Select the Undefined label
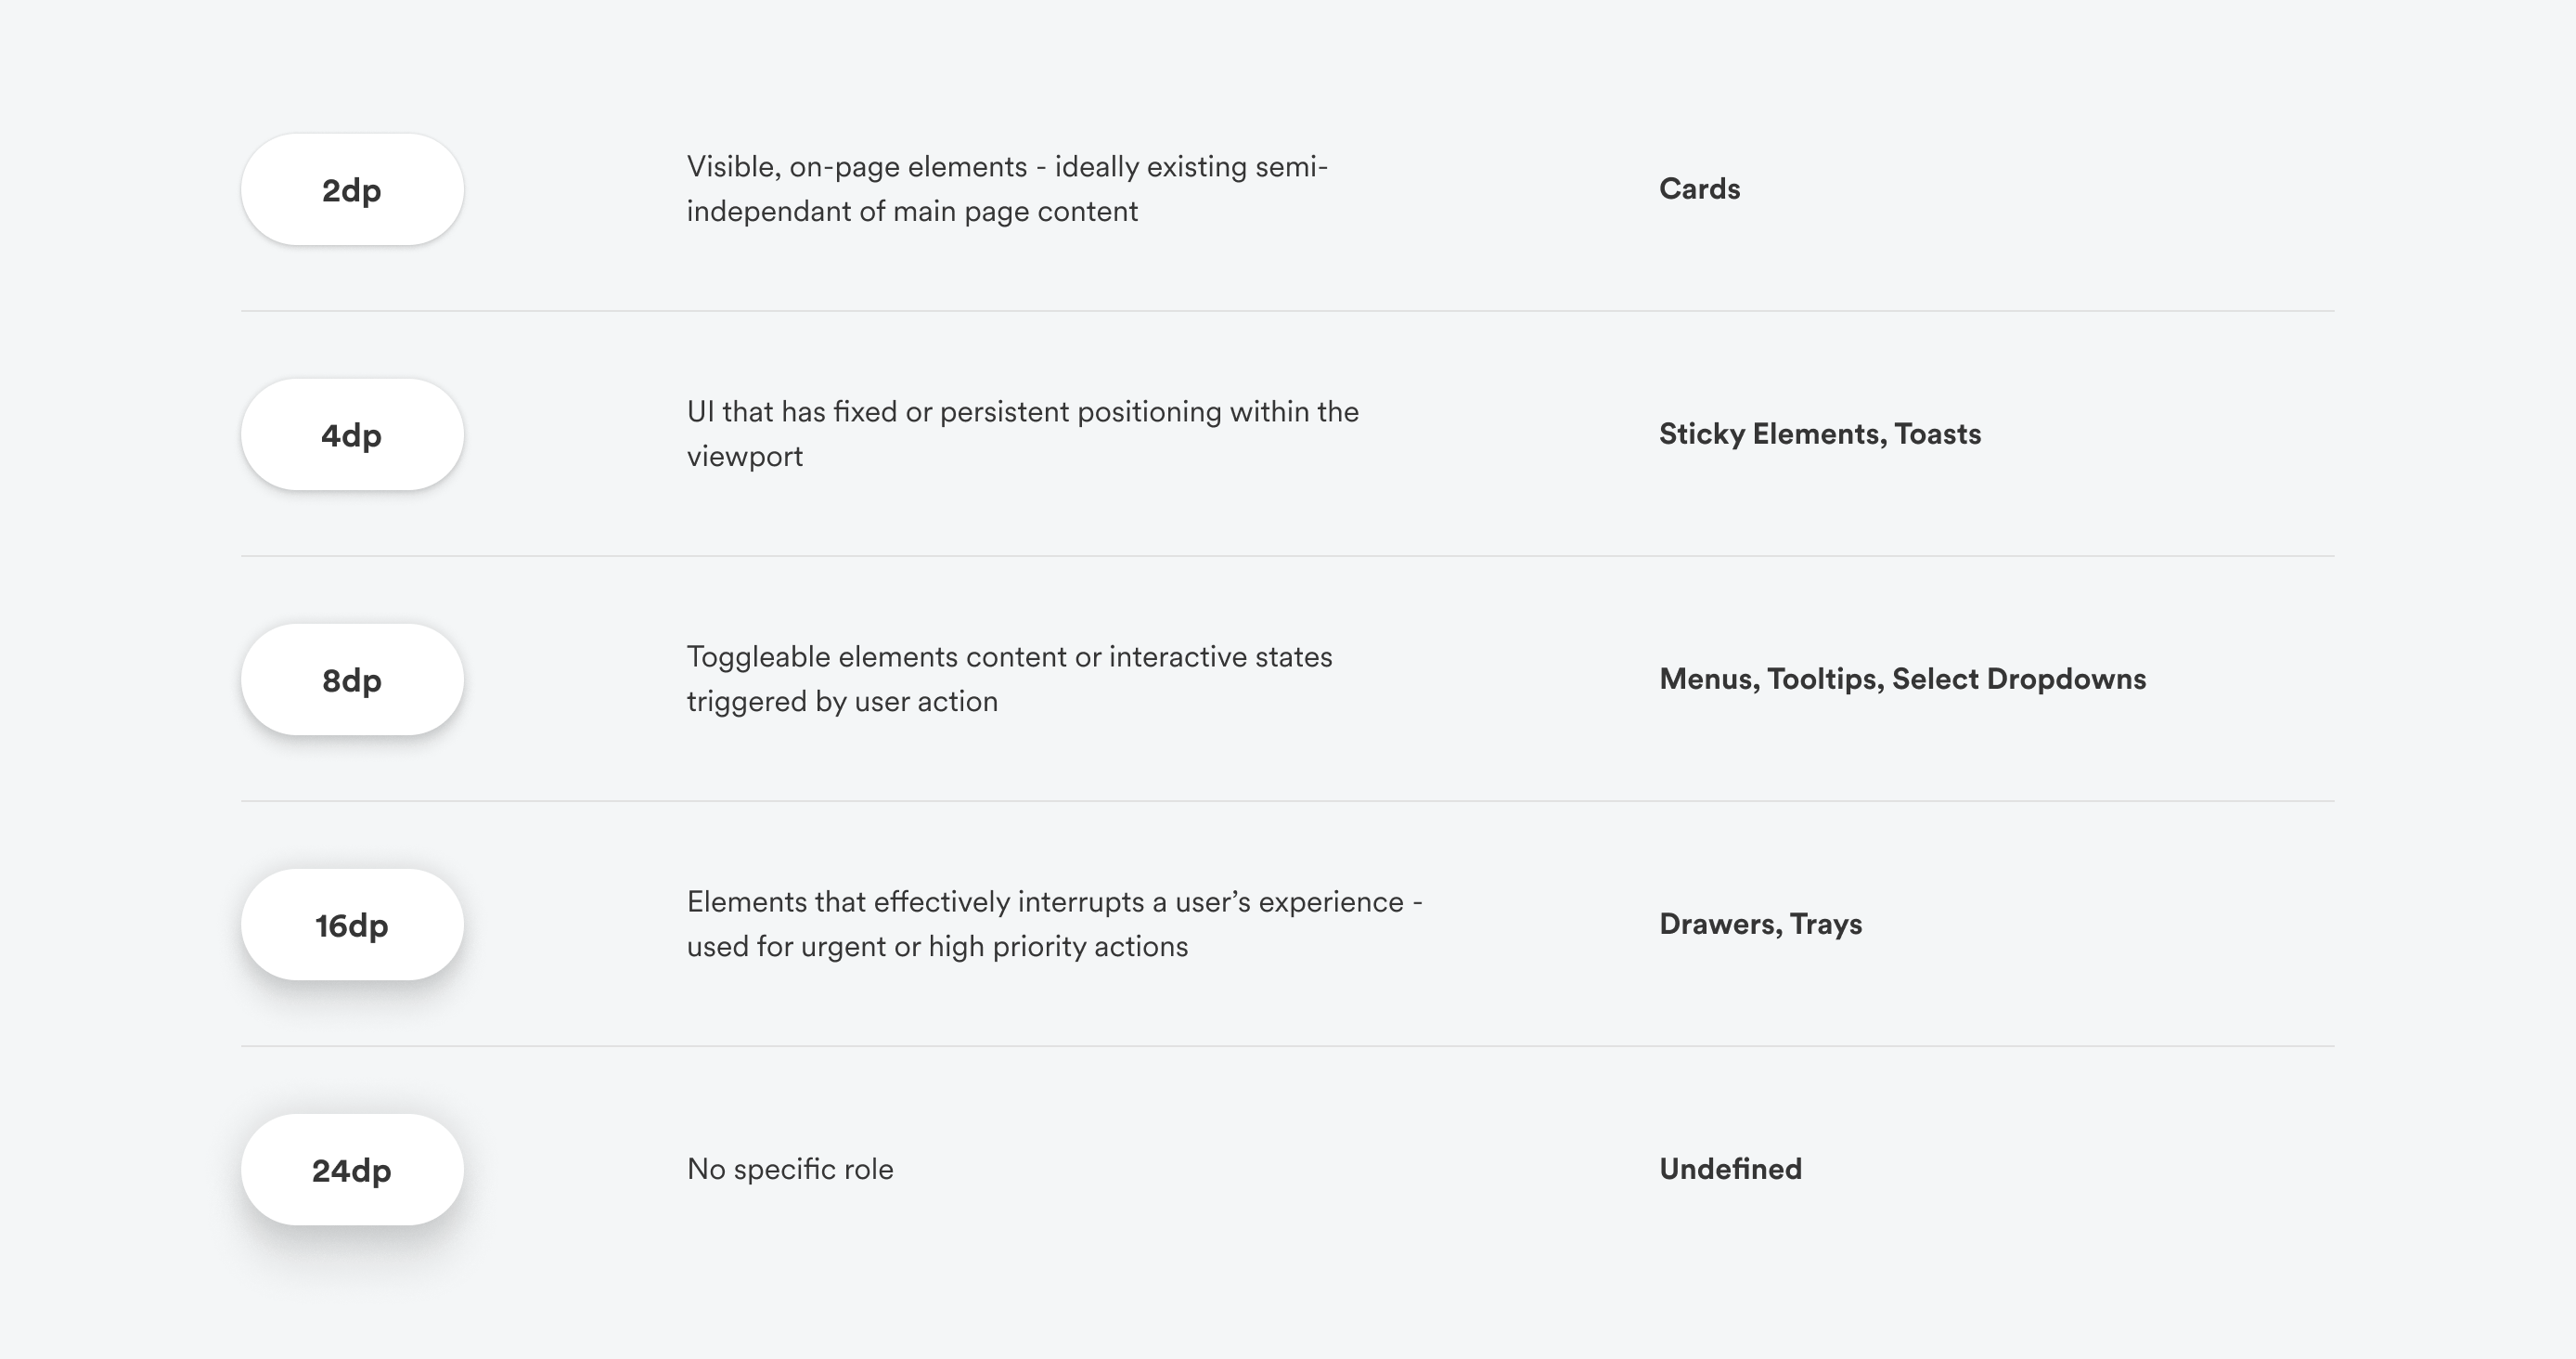This screenshot has width=2576, height=1359. coord(1730,1169)
